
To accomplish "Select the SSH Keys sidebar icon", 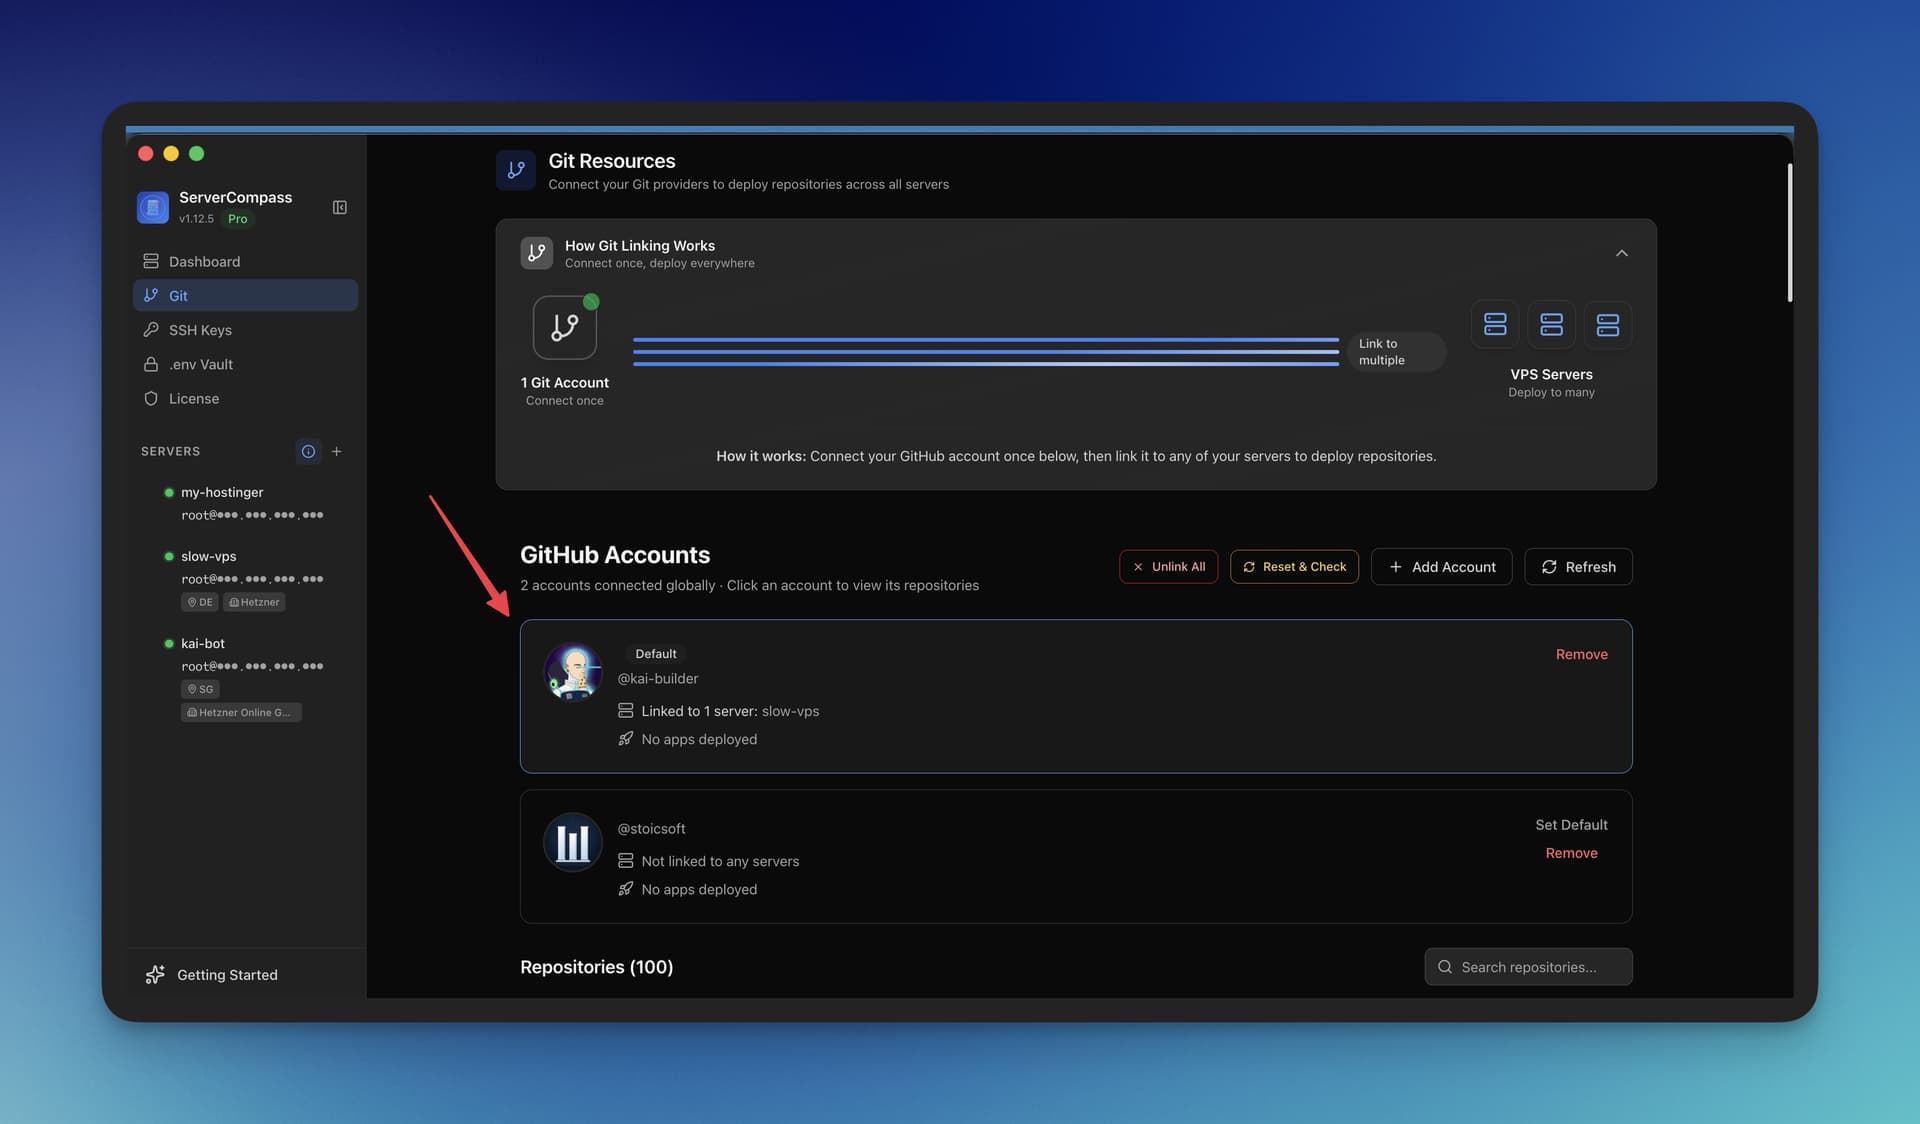I will [151, 330].
